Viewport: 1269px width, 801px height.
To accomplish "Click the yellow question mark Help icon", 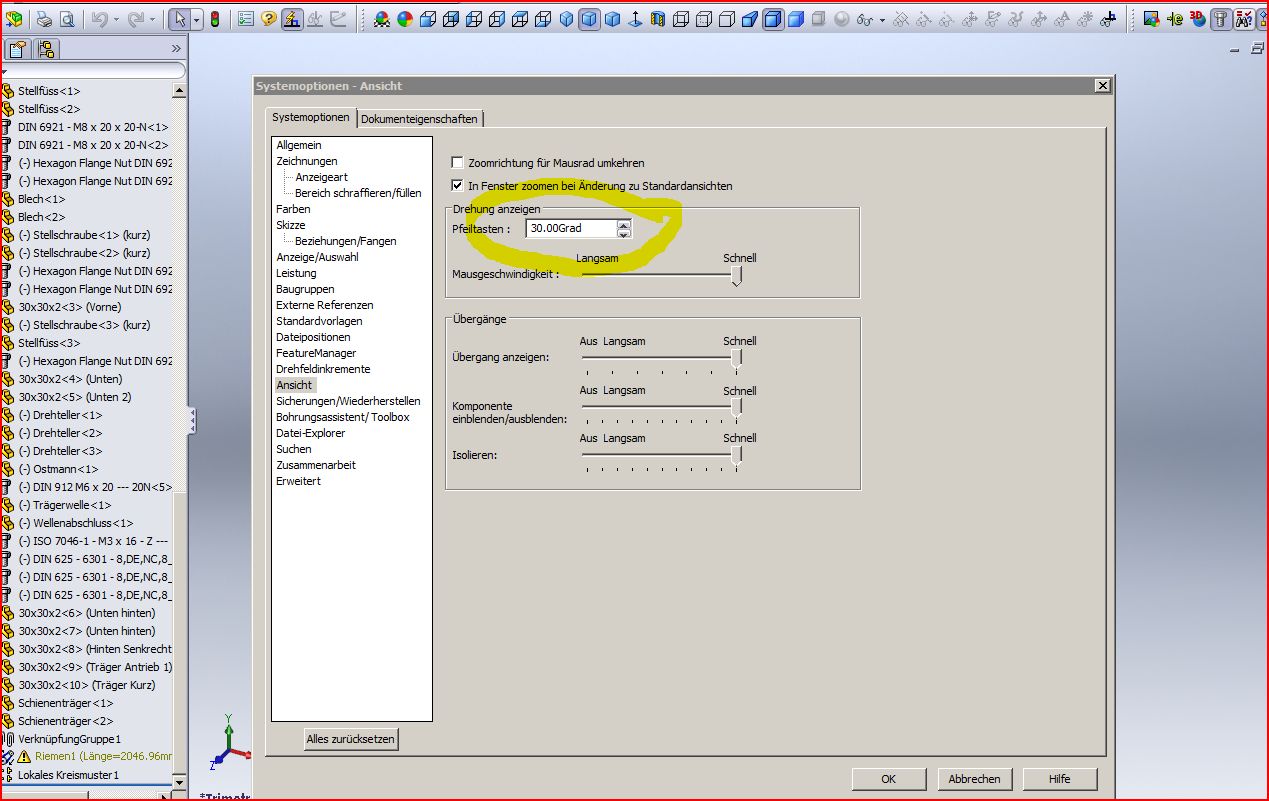I will click(269, 19).
